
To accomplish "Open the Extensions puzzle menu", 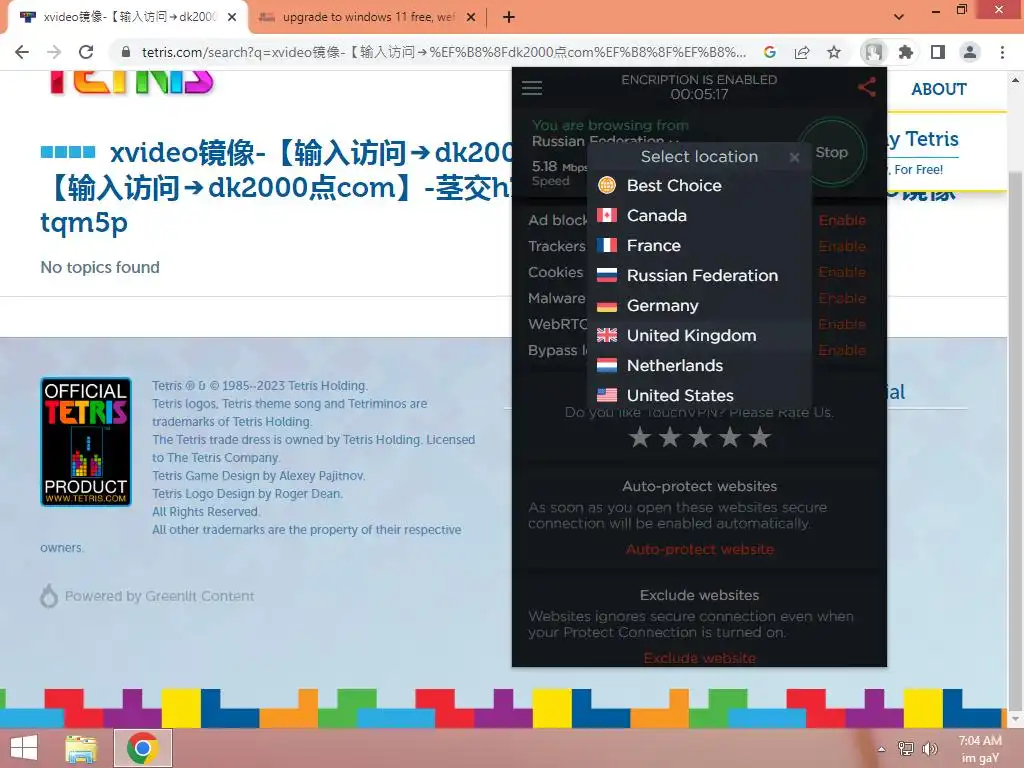I will [906, 52].
